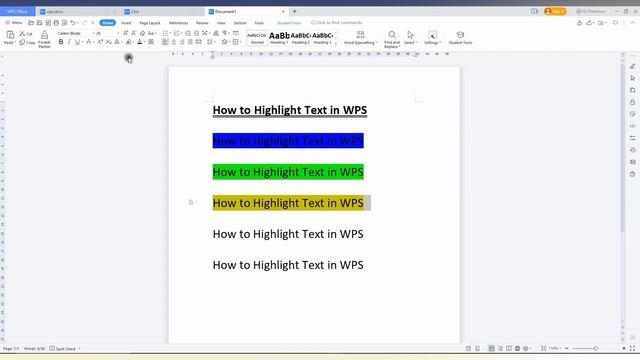Switch to the Page Layout tab

(x=150, y=23)
